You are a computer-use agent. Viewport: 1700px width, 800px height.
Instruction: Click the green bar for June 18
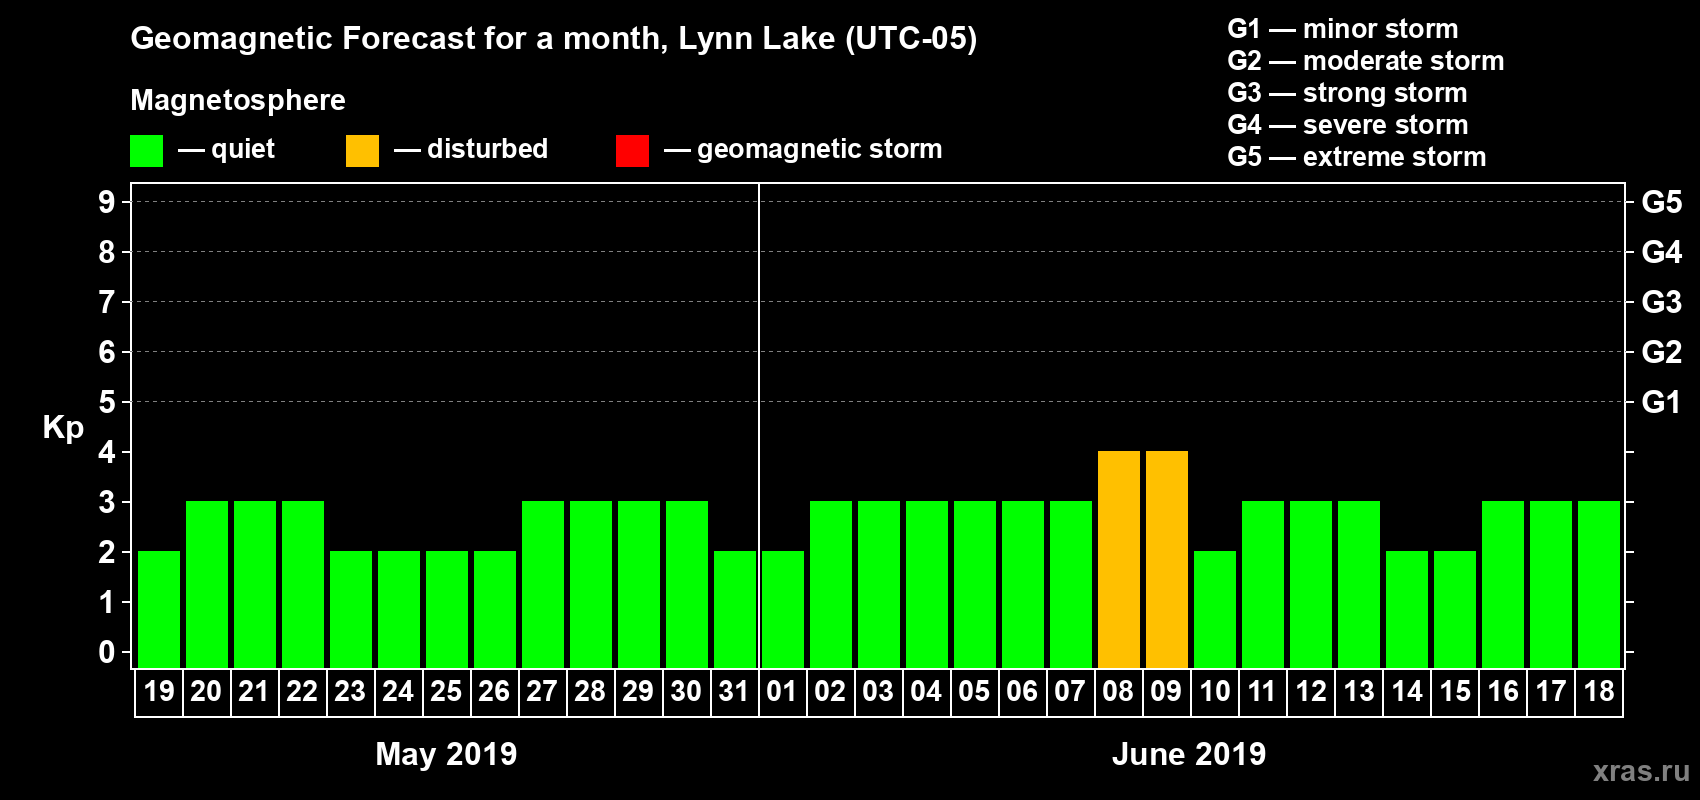(1599, 584)
